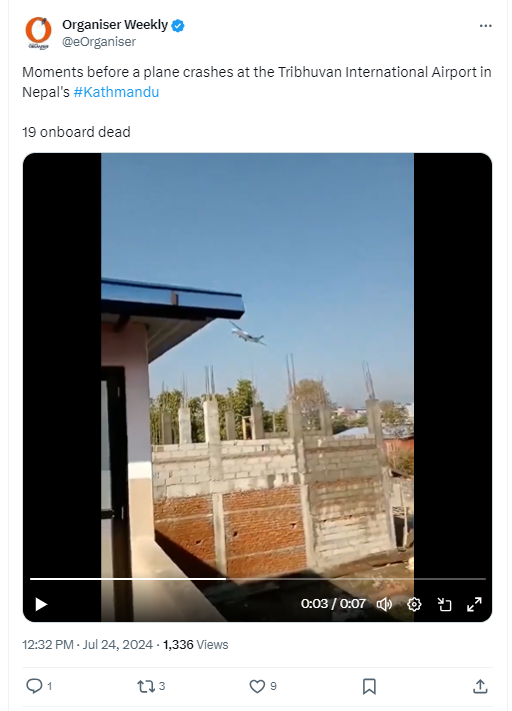Image resolution: width=512 pixels, height=711 pixels.
Task: Open the three-dot more options menu
Action: (485, 26)
